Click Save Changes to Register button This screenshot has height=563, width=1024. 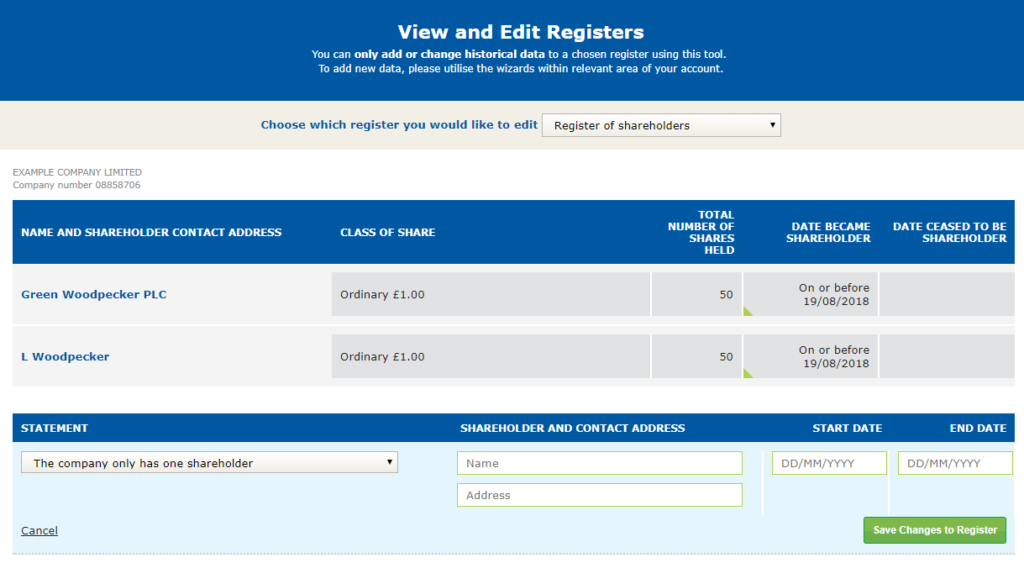click(x=934, y=530)
